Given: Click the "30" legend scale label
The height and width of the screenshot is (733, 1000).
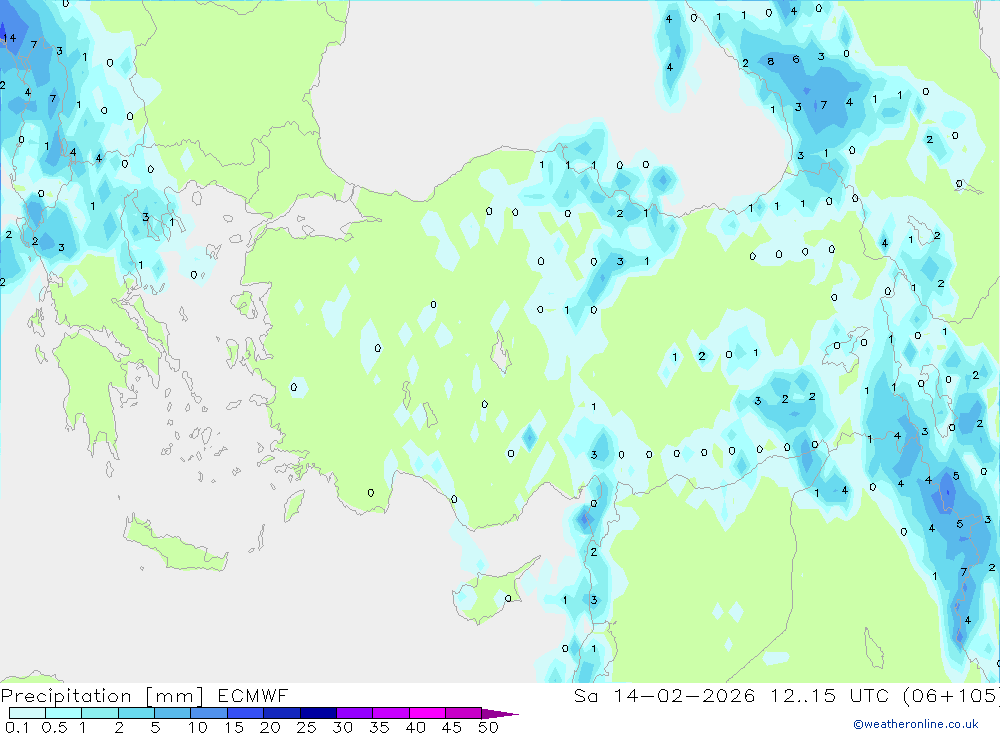Looking at the screenshot, I should pyautogui.click(x=342, y=727).
